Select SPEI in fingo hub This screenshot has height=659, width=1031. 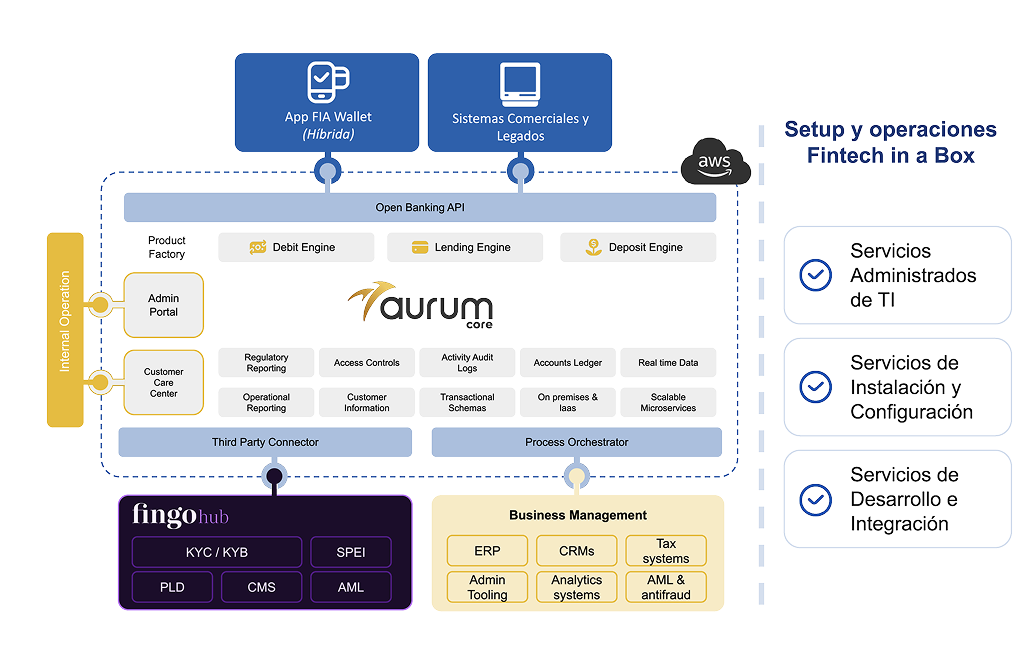pos(351,552)
